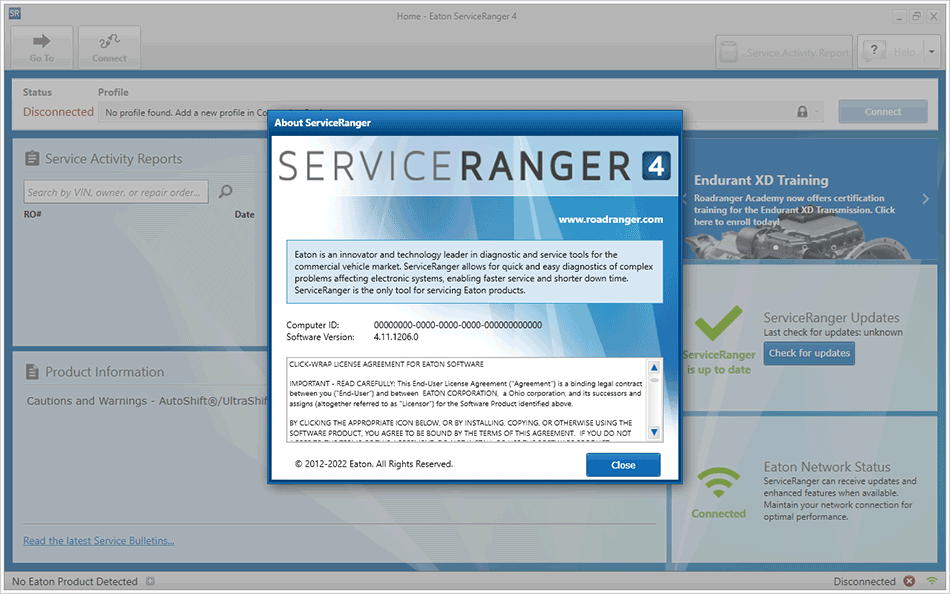Open the www.roadranger.com link
950x594 pixels.
(610, 219)
